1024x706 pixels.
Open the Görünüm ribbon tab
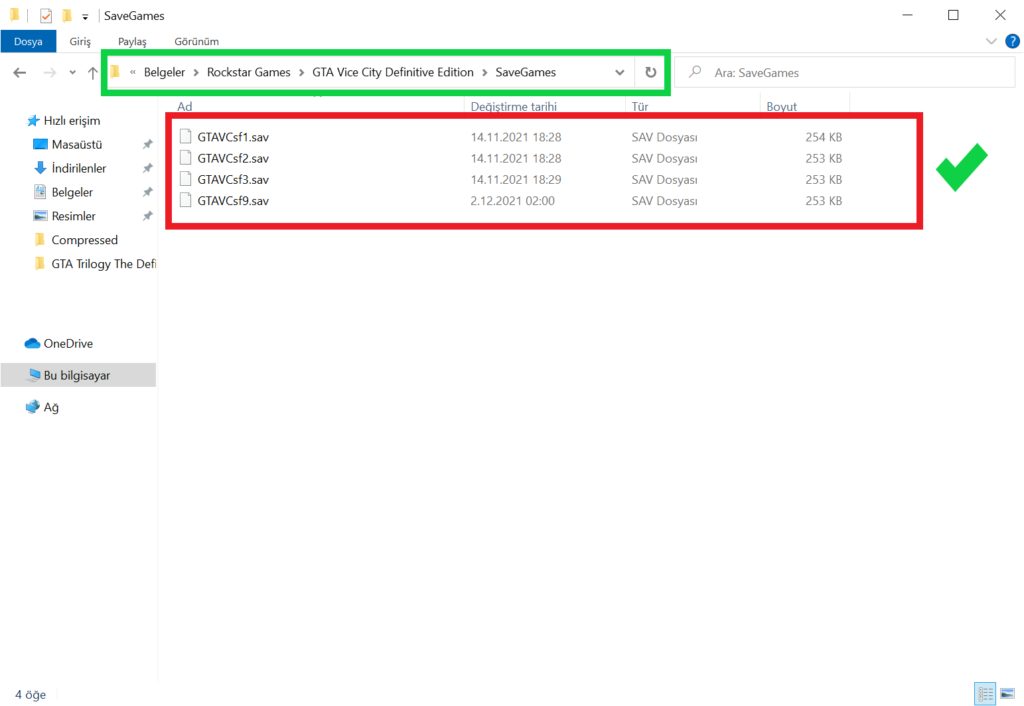(197, 41)
